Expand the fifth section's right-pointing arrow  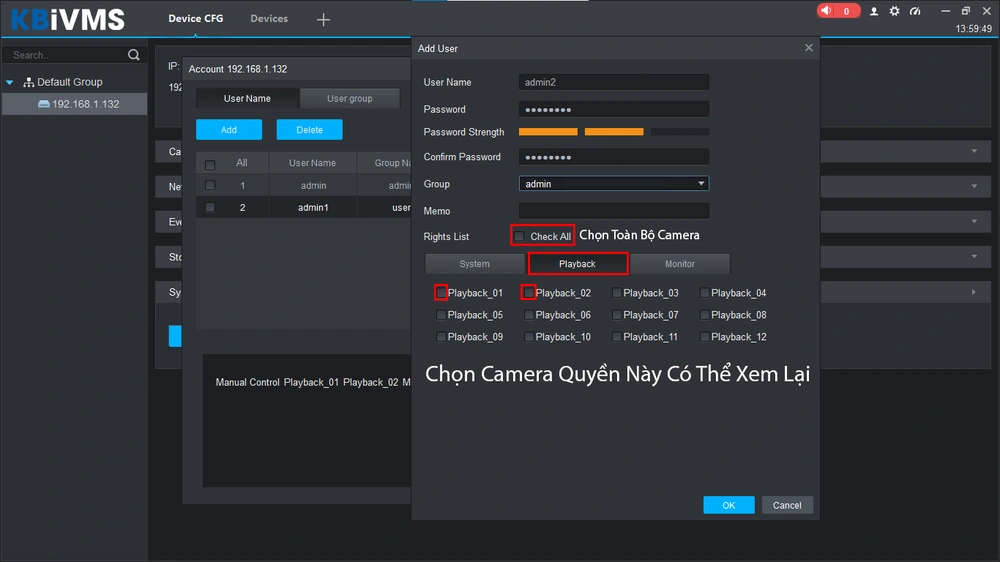pos(974,292)
